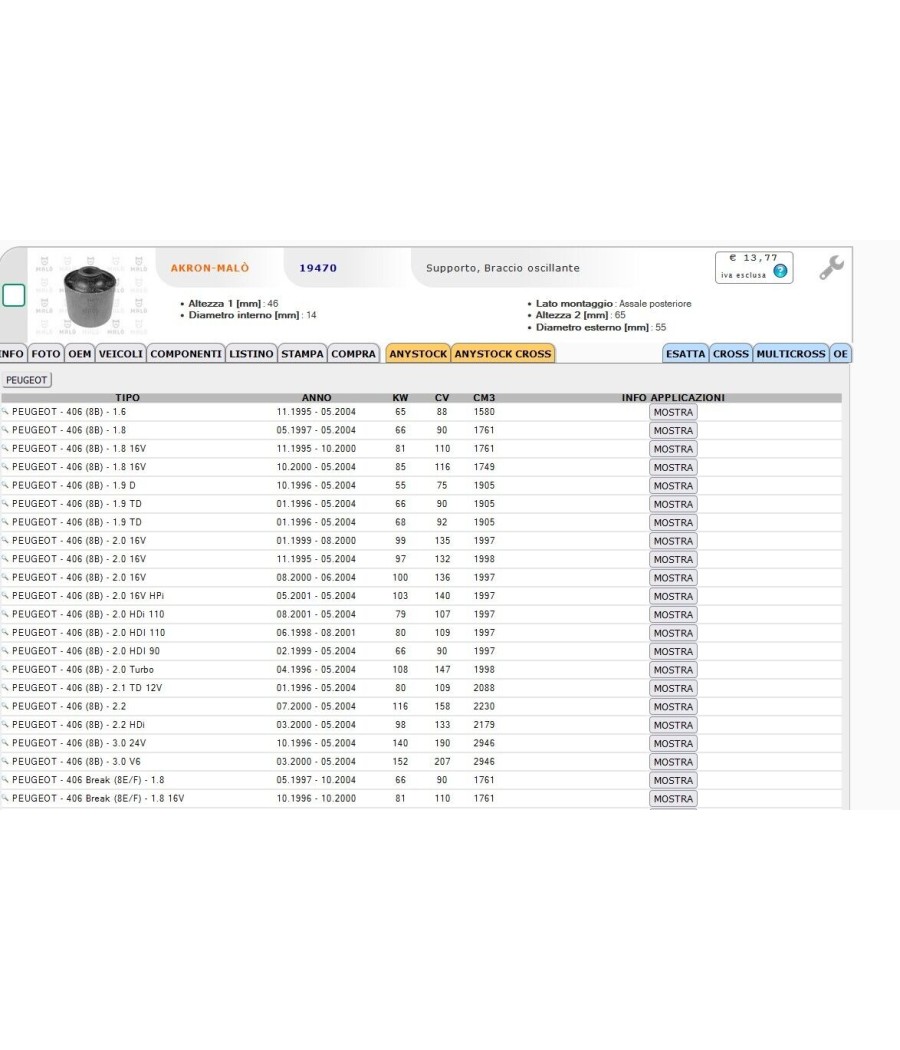Select the ESATTA tab

685,354
